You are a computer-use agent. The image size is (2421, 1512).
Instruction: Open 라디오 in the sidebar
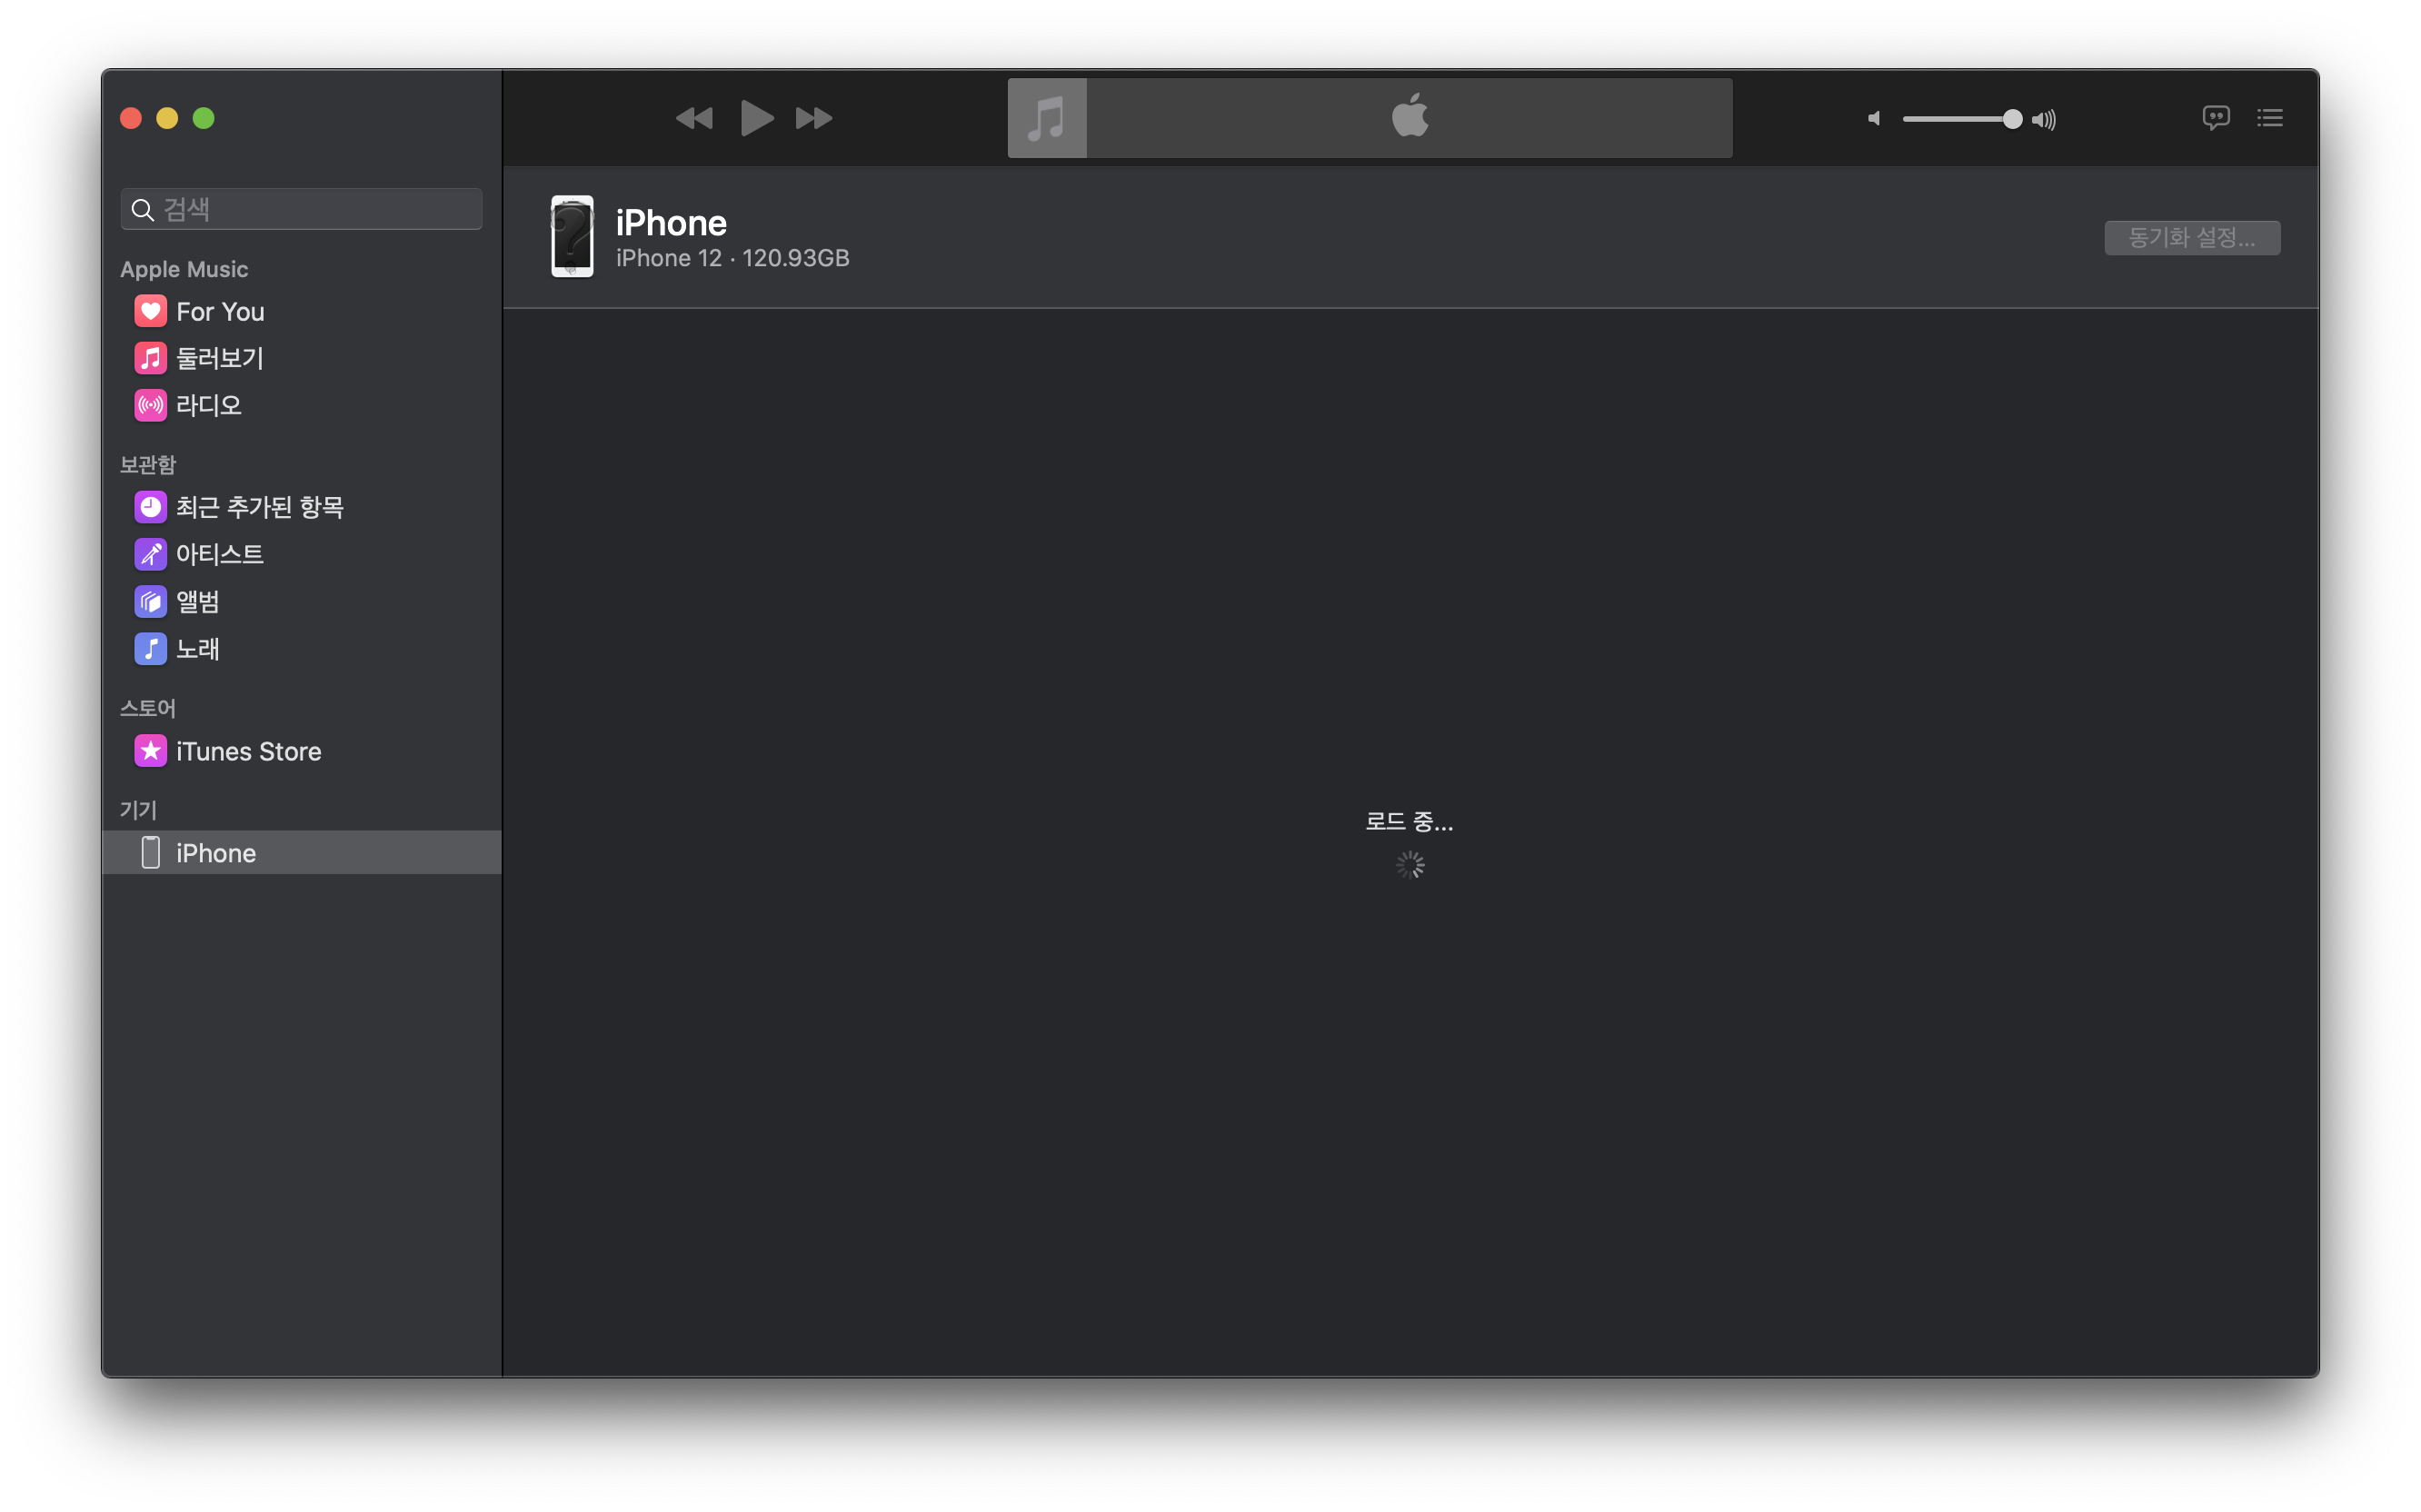tap(208, 405)
